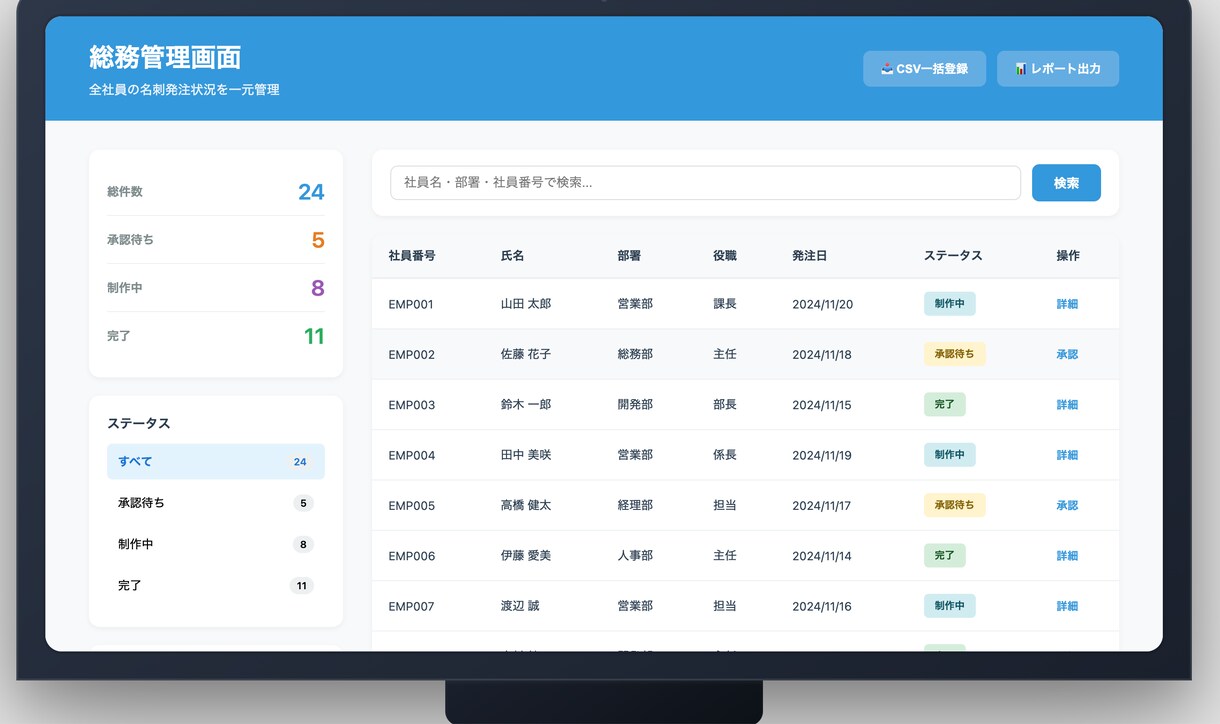
Task: Click 完了 status badge for EMP003
Action: 945,405
